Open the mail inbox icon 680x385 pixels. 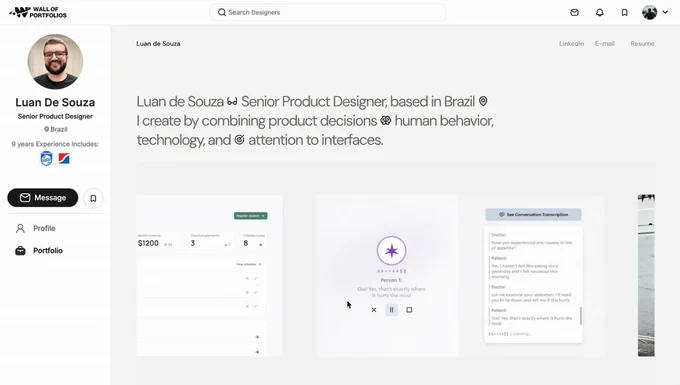tap(574, 13)
